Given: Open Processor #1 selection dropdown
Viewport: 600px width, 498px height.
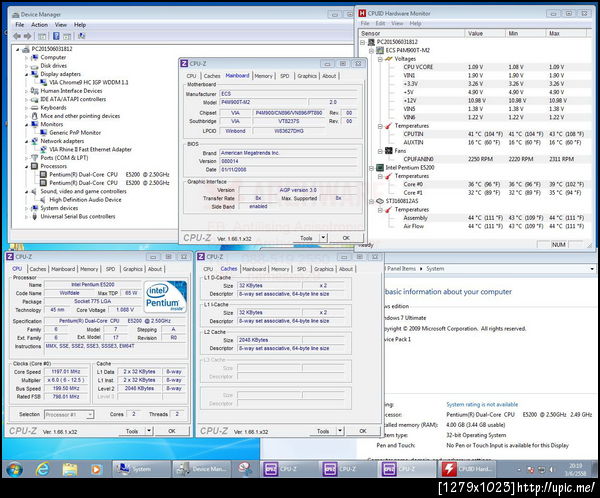Looking at the screenshot, I should pos(69,415).
